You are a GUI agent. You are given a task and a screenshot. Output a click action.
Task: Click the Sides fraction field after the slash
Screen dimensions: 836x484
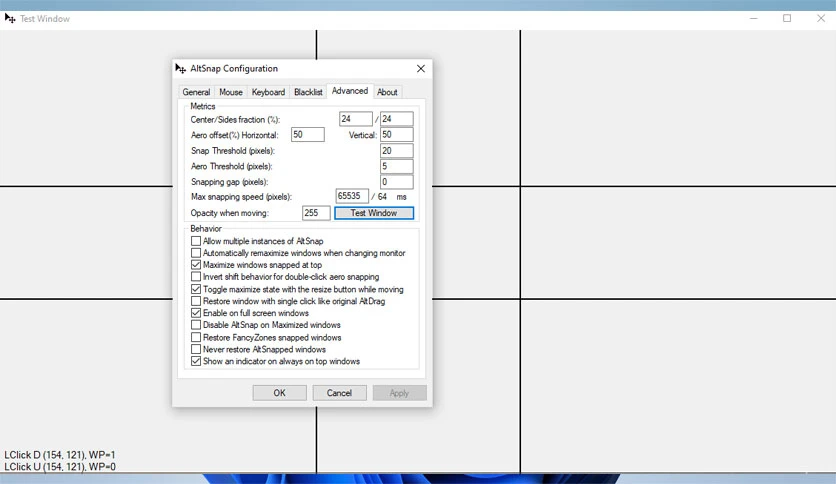397,119
